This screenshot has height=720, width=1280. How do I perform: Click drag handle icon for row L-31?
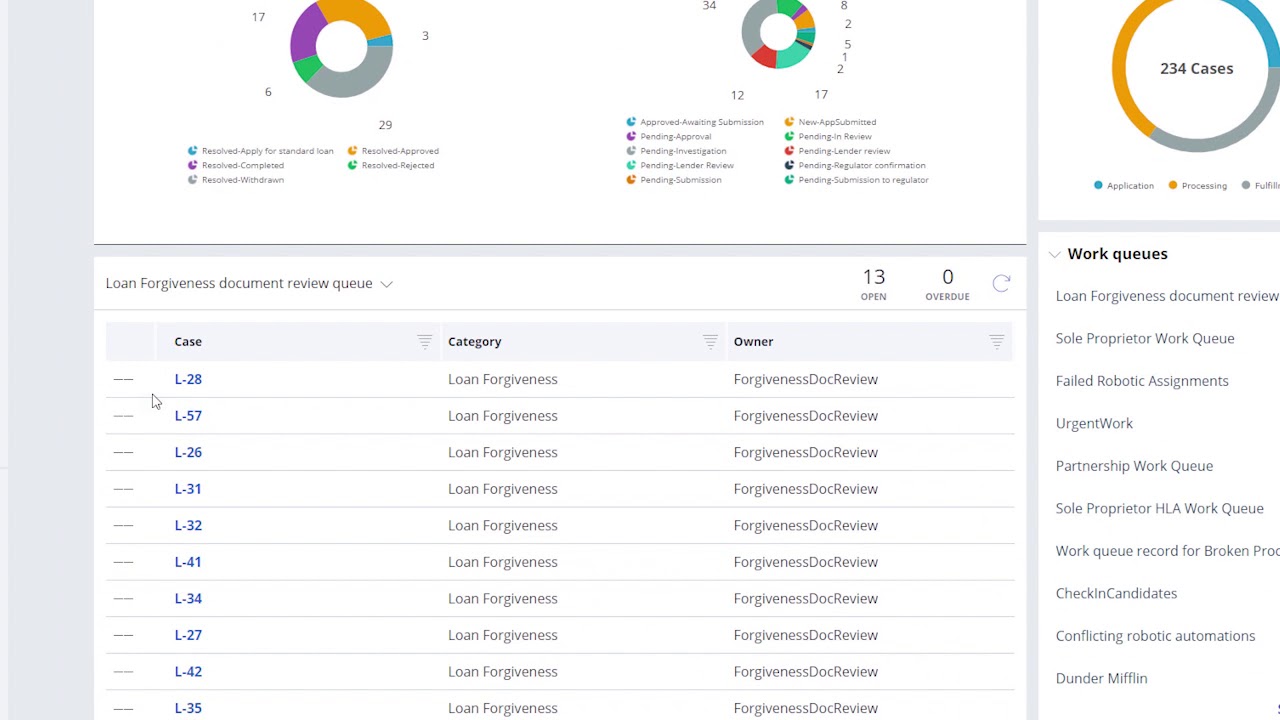123,489
